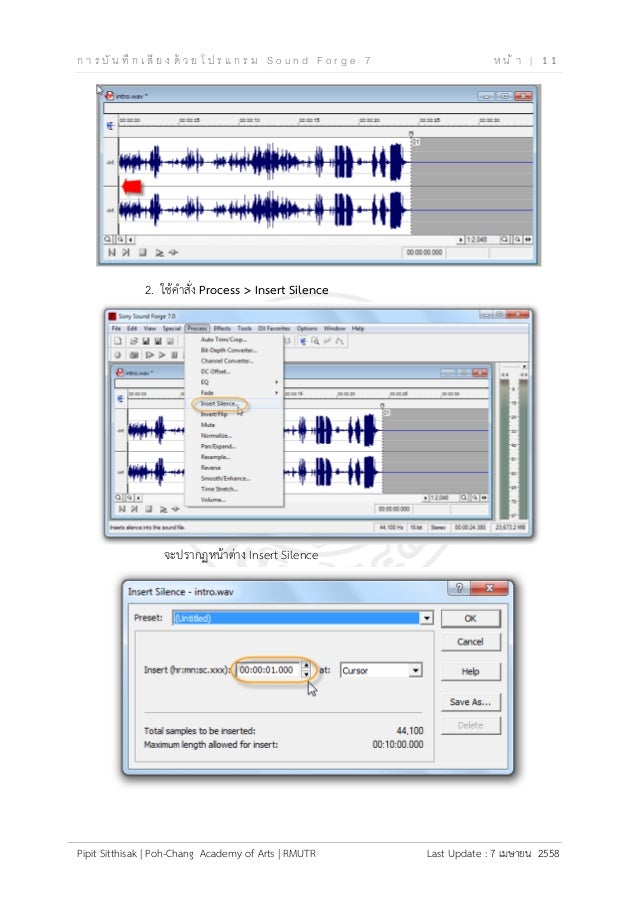The image size is (638, 903).
Task: Click the Record button in Sound Forge transport bar
Action: pos(117,355)
